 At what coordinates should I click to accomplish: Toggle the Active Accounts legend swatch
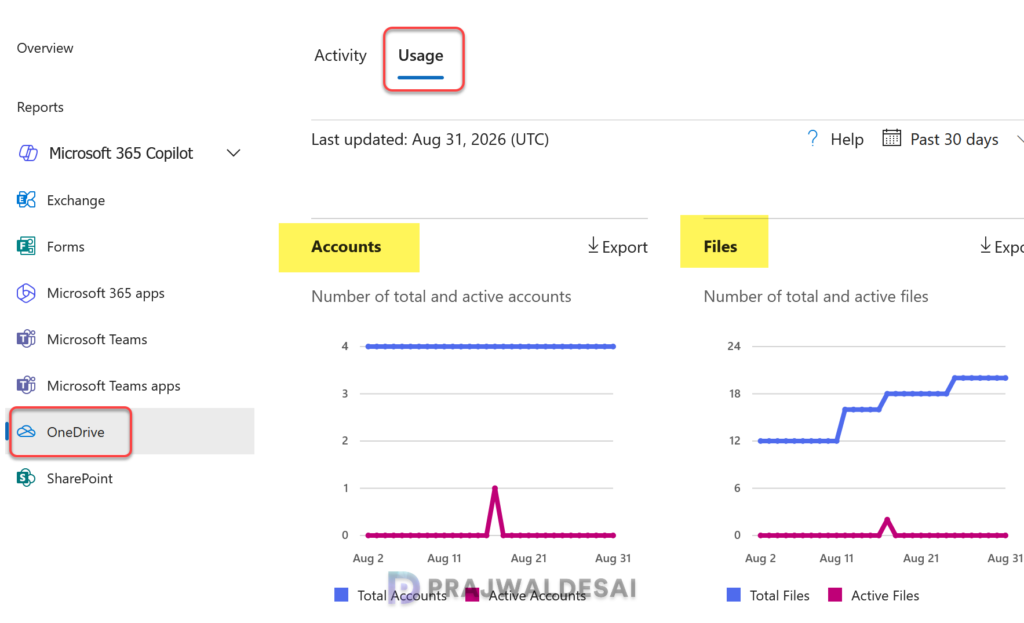click(x=472, y=595)
